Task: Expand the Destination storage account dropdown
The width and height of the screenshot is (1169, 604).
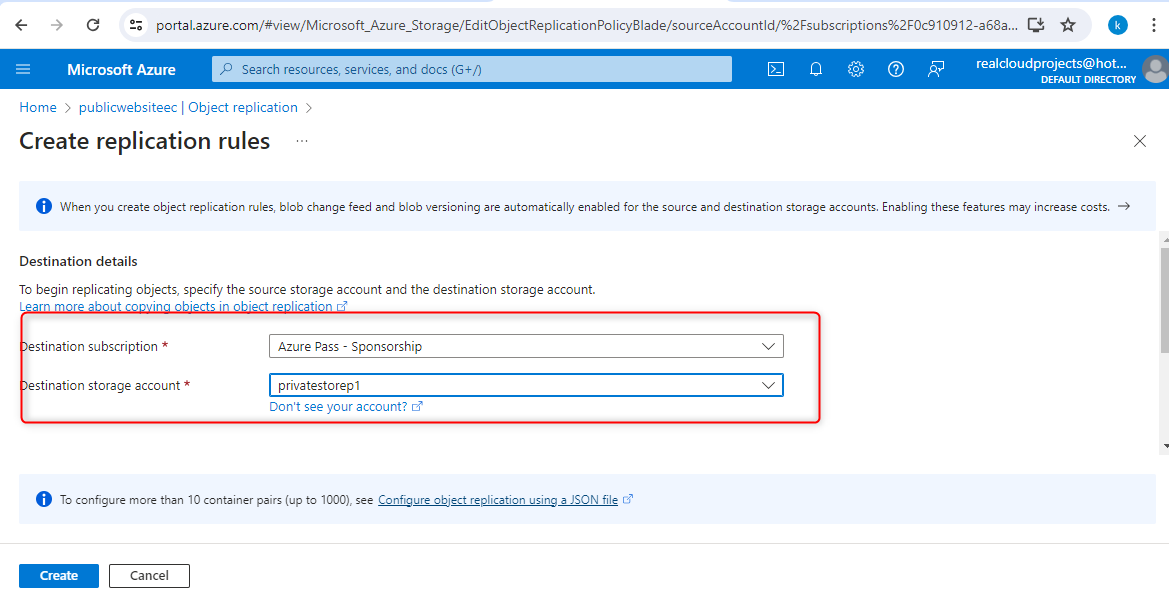Action: (x=526, y=385)
